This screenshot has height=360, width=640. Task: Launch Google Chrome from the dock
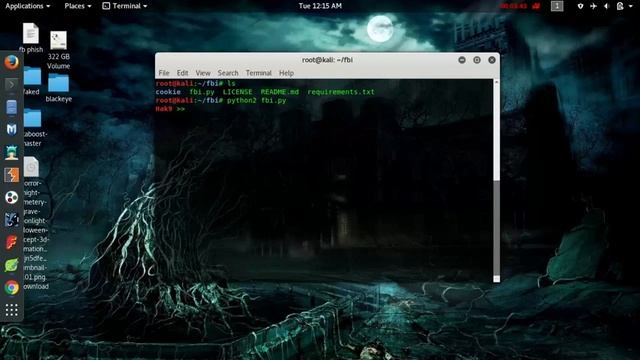11,288
